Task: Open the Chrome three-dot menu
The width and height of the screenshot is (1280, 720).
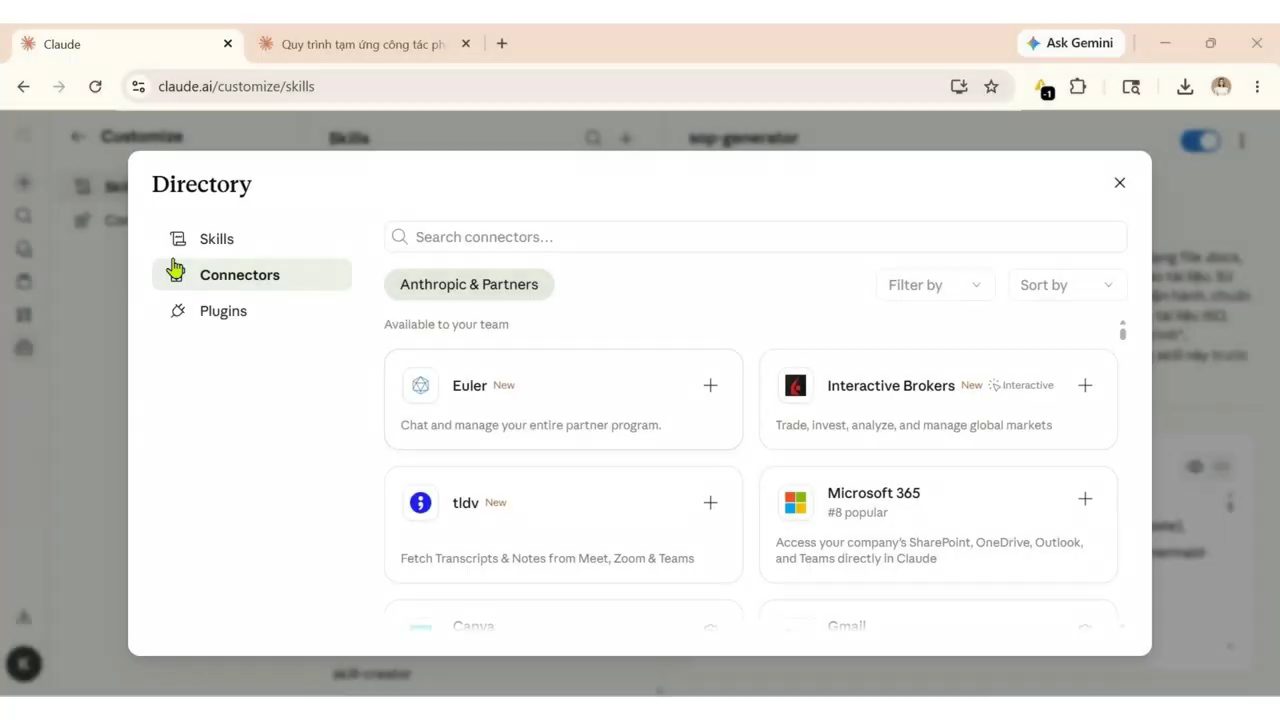Action: click(x=1257, y=87)
